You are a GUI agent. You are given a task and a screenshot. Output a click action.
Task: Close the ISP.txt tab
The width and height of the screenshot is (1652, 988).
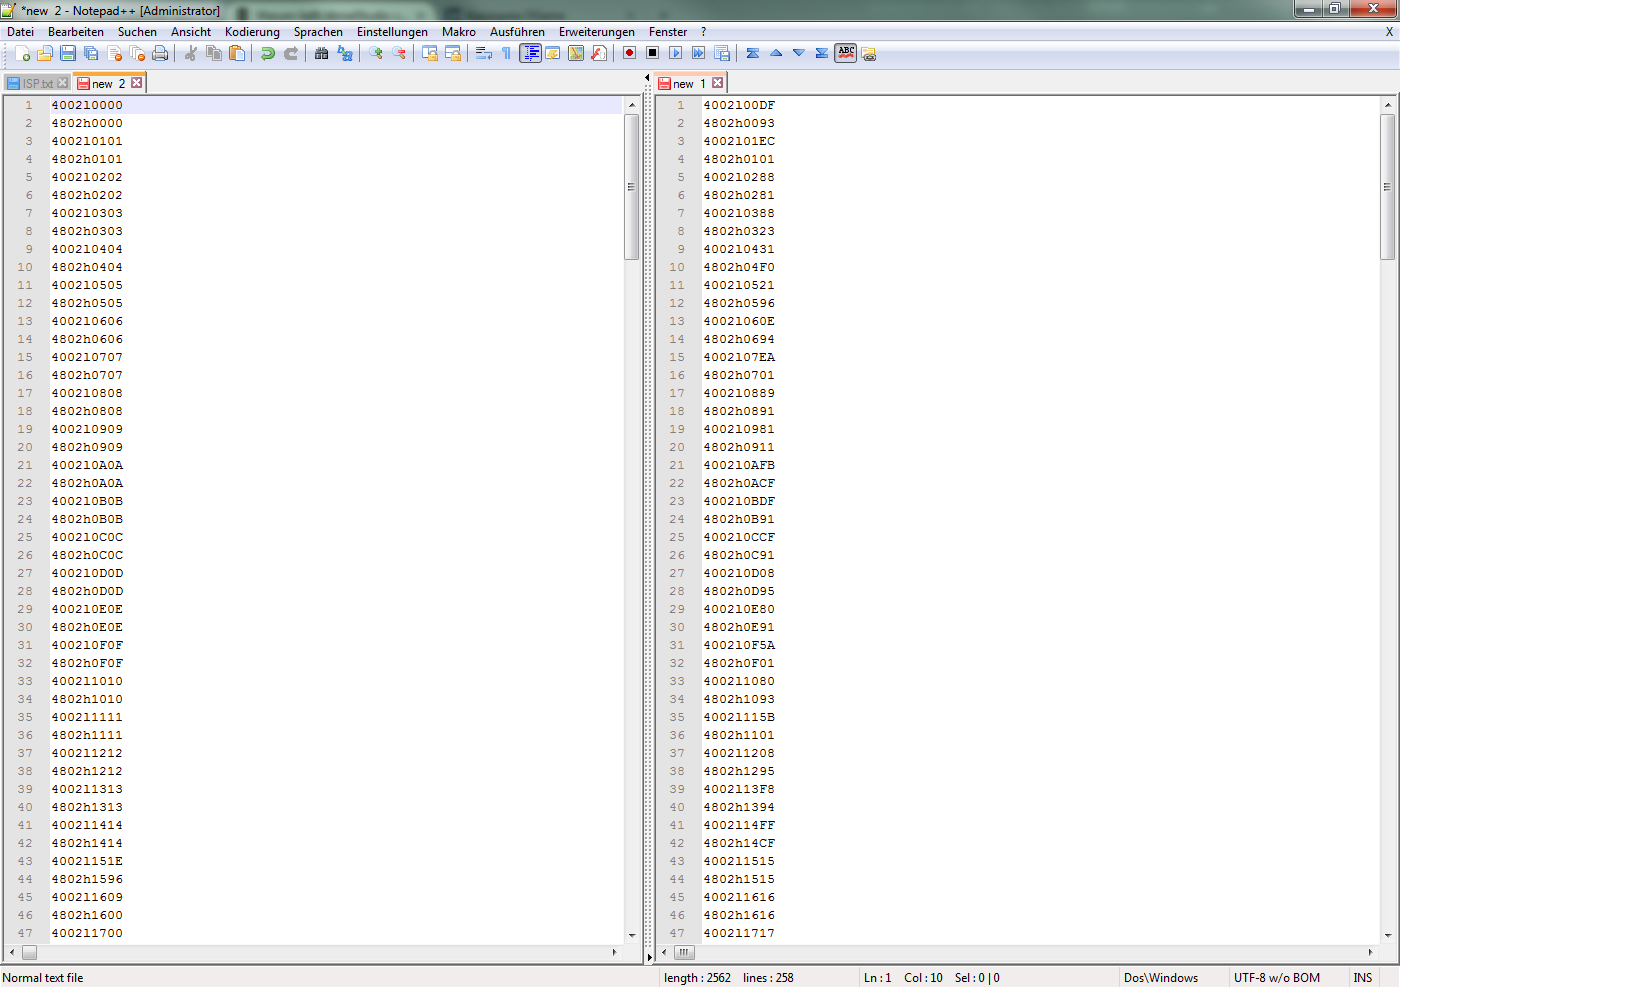click(63, 83)
